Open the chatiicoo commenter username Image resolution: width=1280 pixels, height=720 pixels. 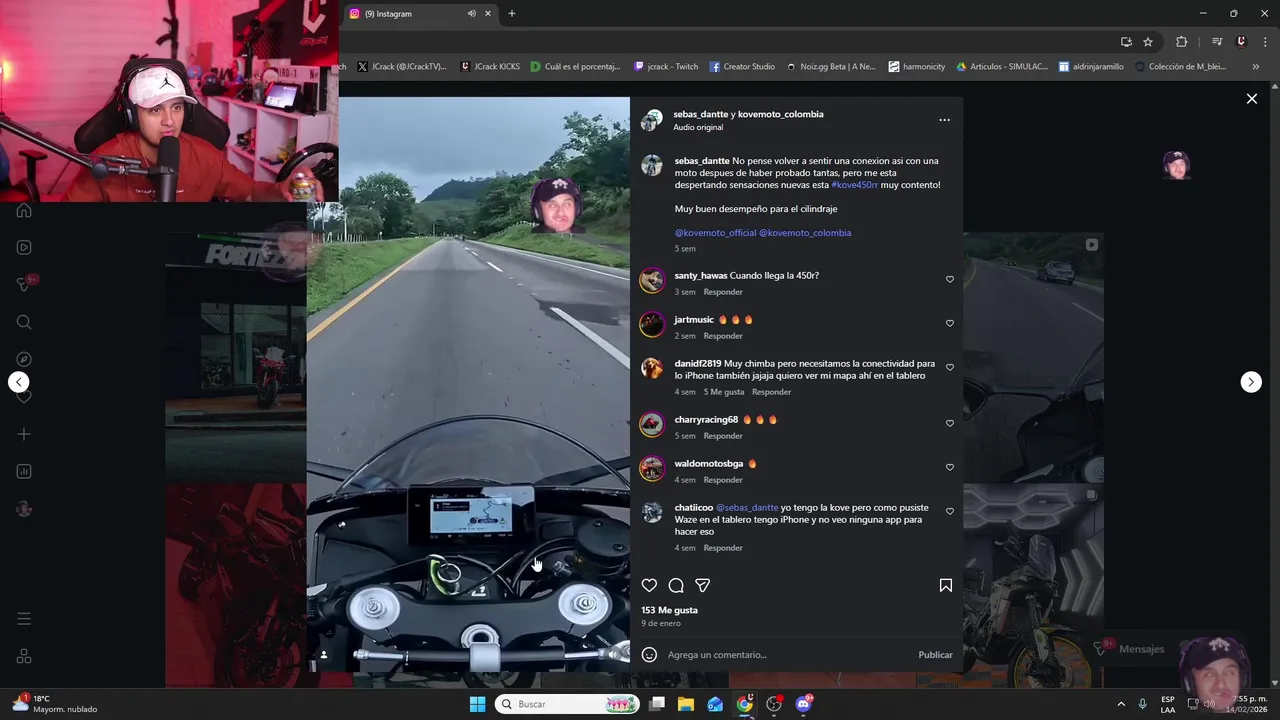(693, 508)
